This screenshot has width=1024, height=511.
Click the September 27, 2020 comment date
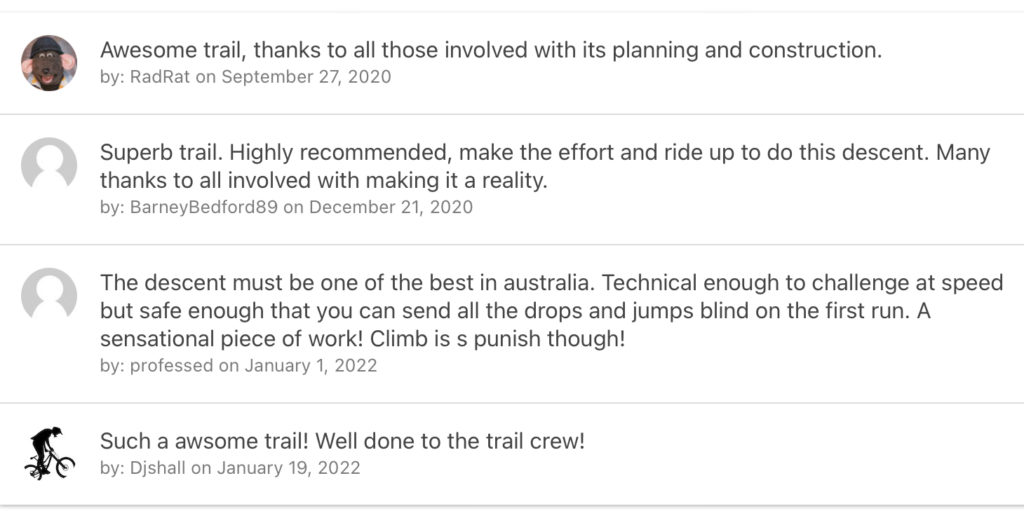coord(306,77)
